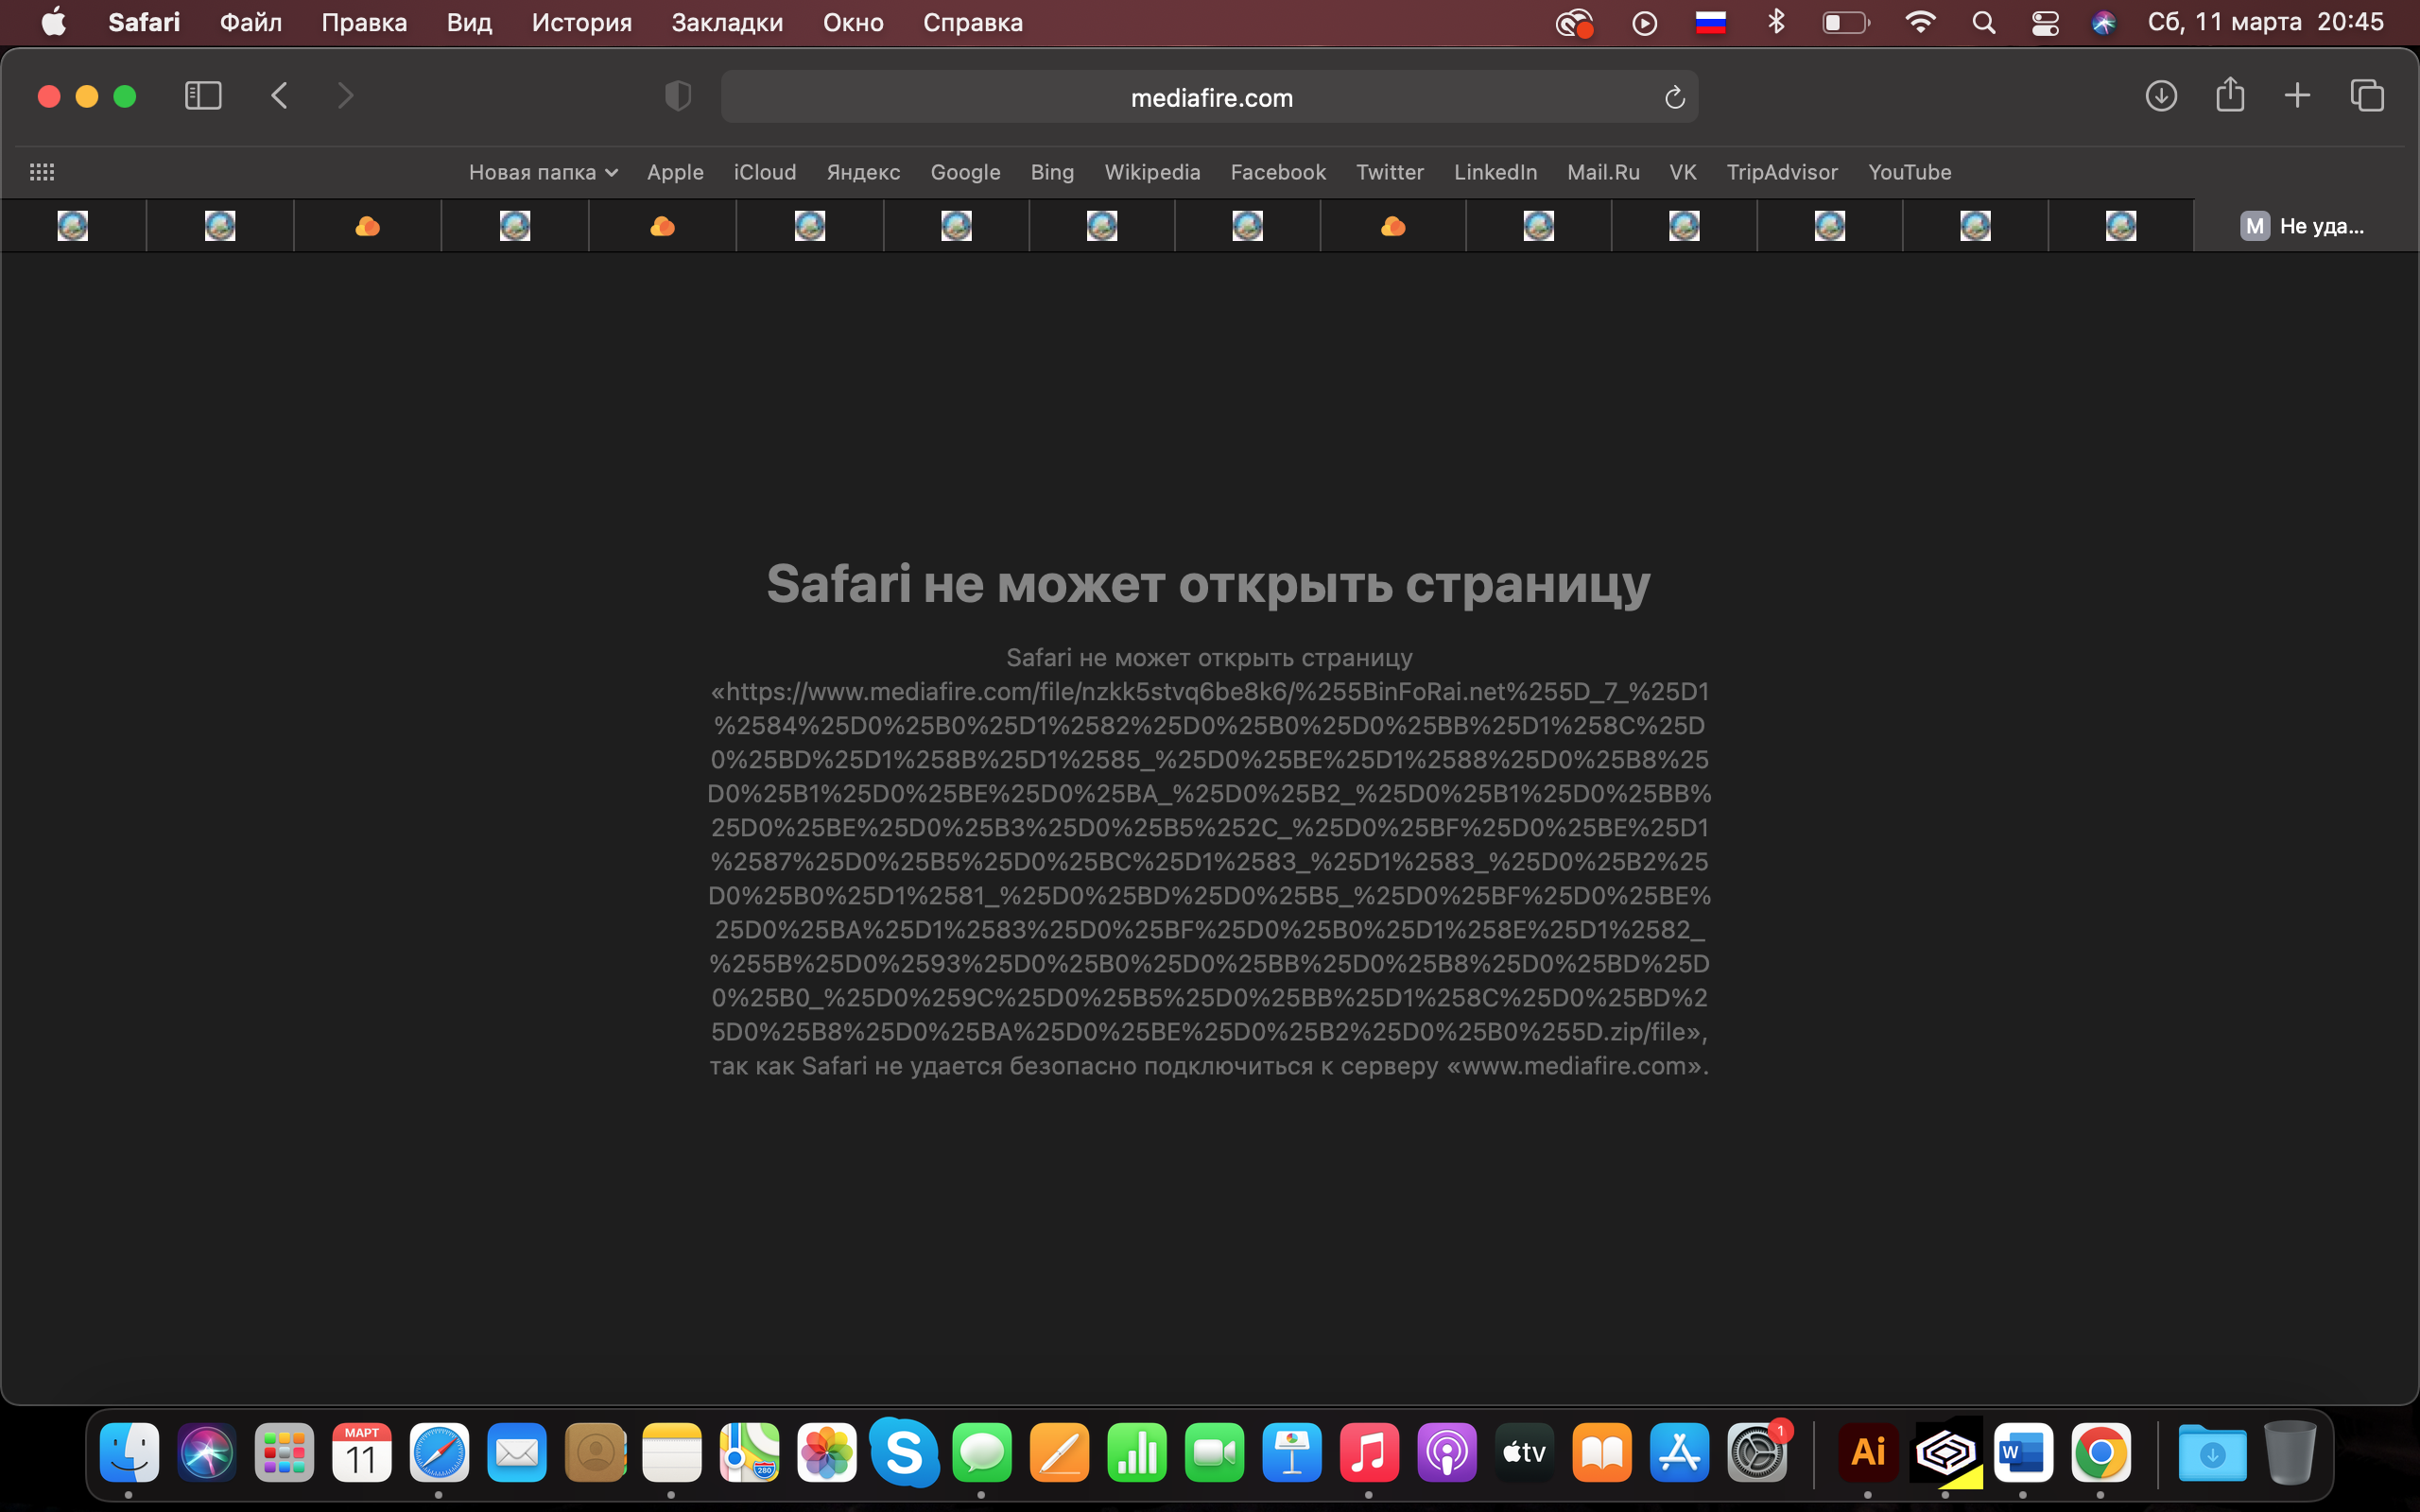Screen dimensions: 2420x1512
Task: Open Control Center in menu bar
Action: pyautogui.click(x=2045, y=22)
